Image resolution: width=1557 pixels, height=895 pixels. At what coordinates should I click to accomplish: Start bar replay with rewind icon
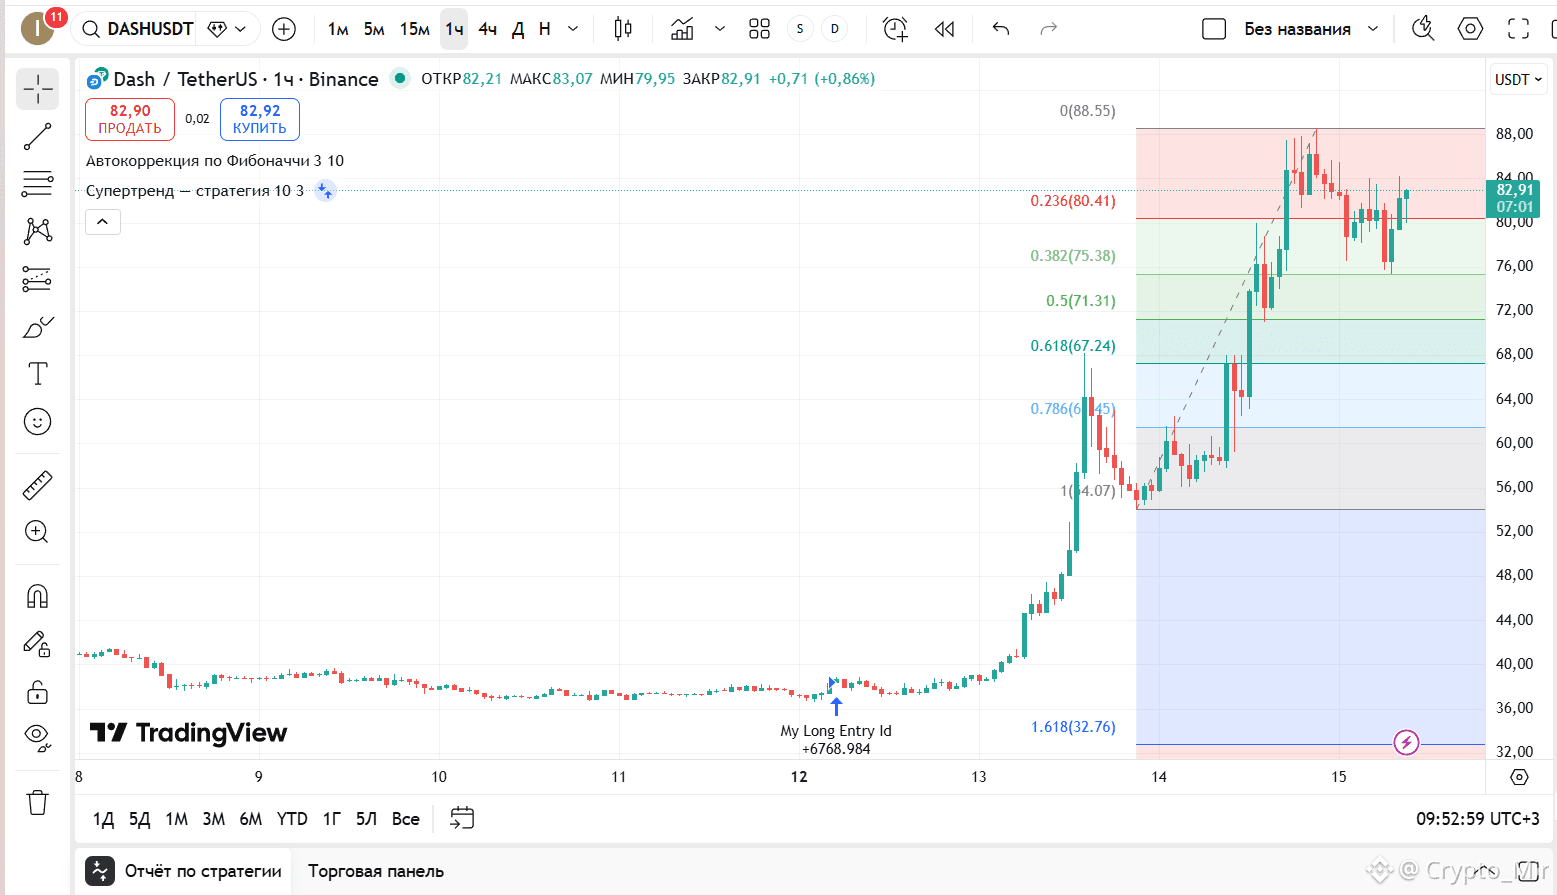[x=944, y=29]
